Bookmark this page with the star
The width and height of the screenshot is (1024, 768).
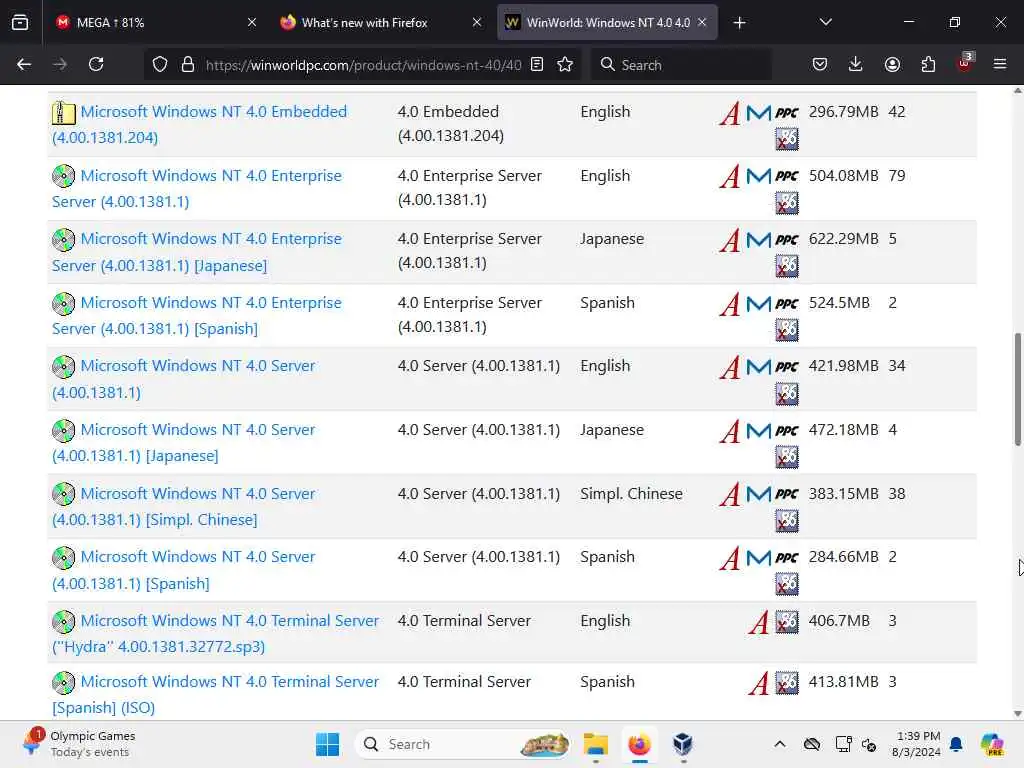tap(565, 64)
